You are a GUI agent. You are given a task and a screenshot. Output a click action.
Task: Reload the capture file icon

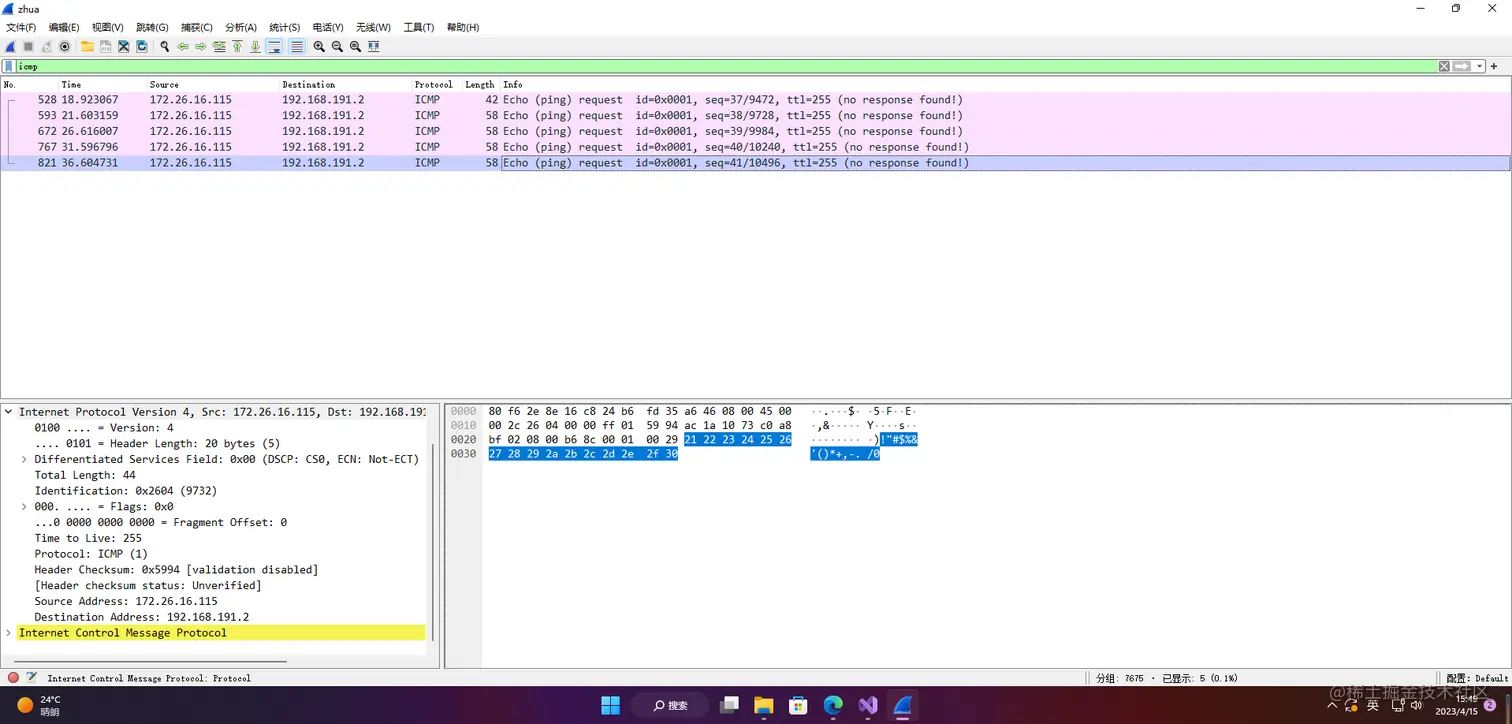[142, 47]
